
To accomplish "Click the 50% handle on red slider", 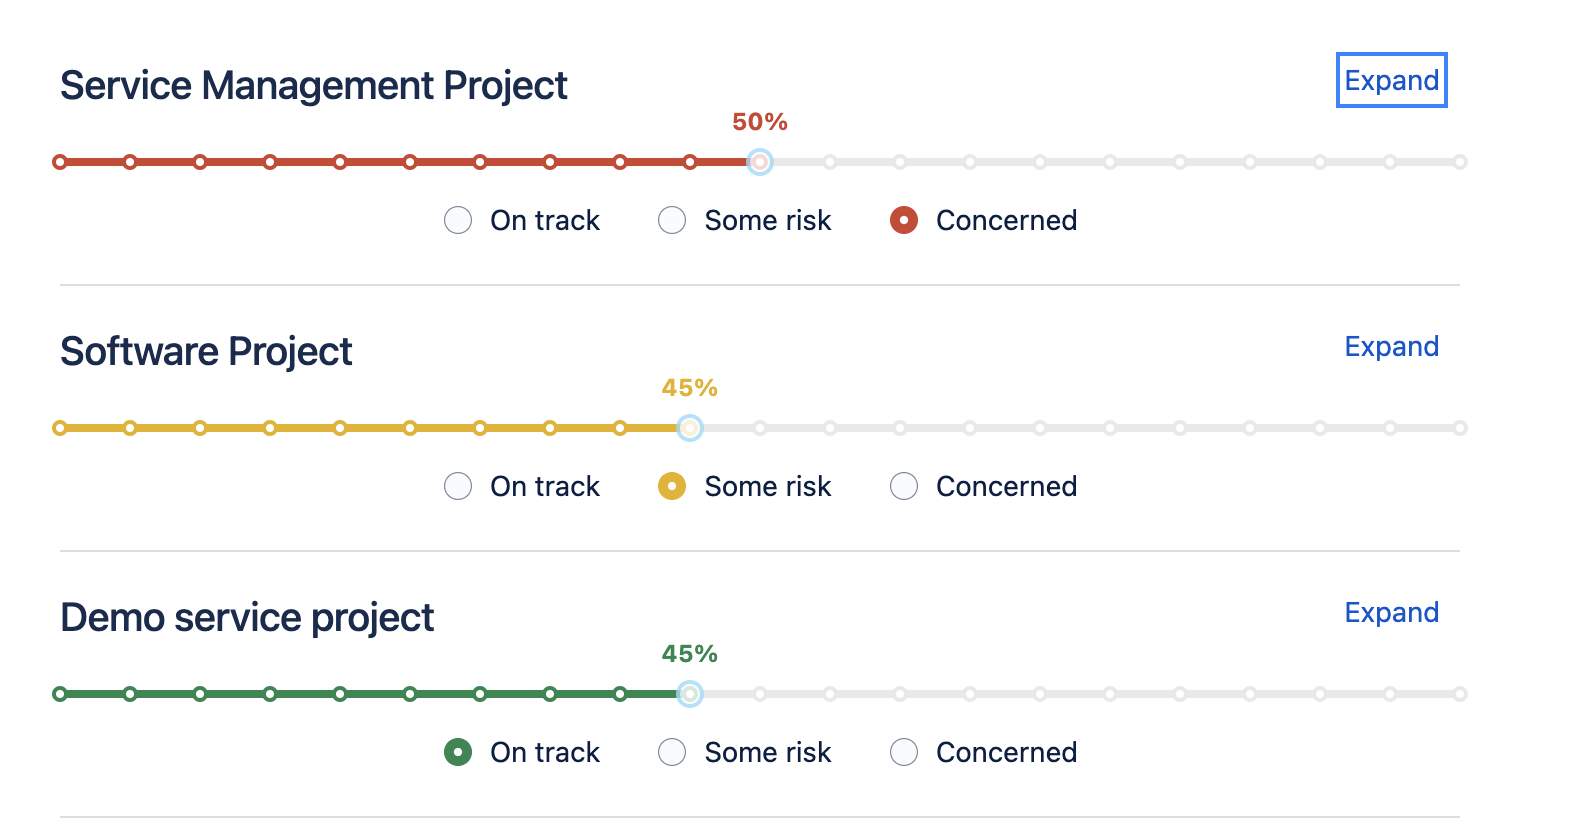I will [760, 162].
